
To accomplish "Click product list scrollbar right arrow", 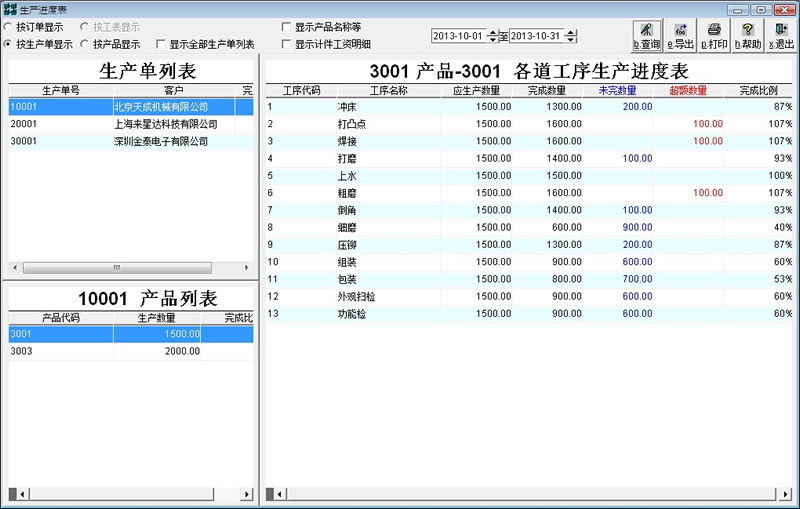I will 247,494.
